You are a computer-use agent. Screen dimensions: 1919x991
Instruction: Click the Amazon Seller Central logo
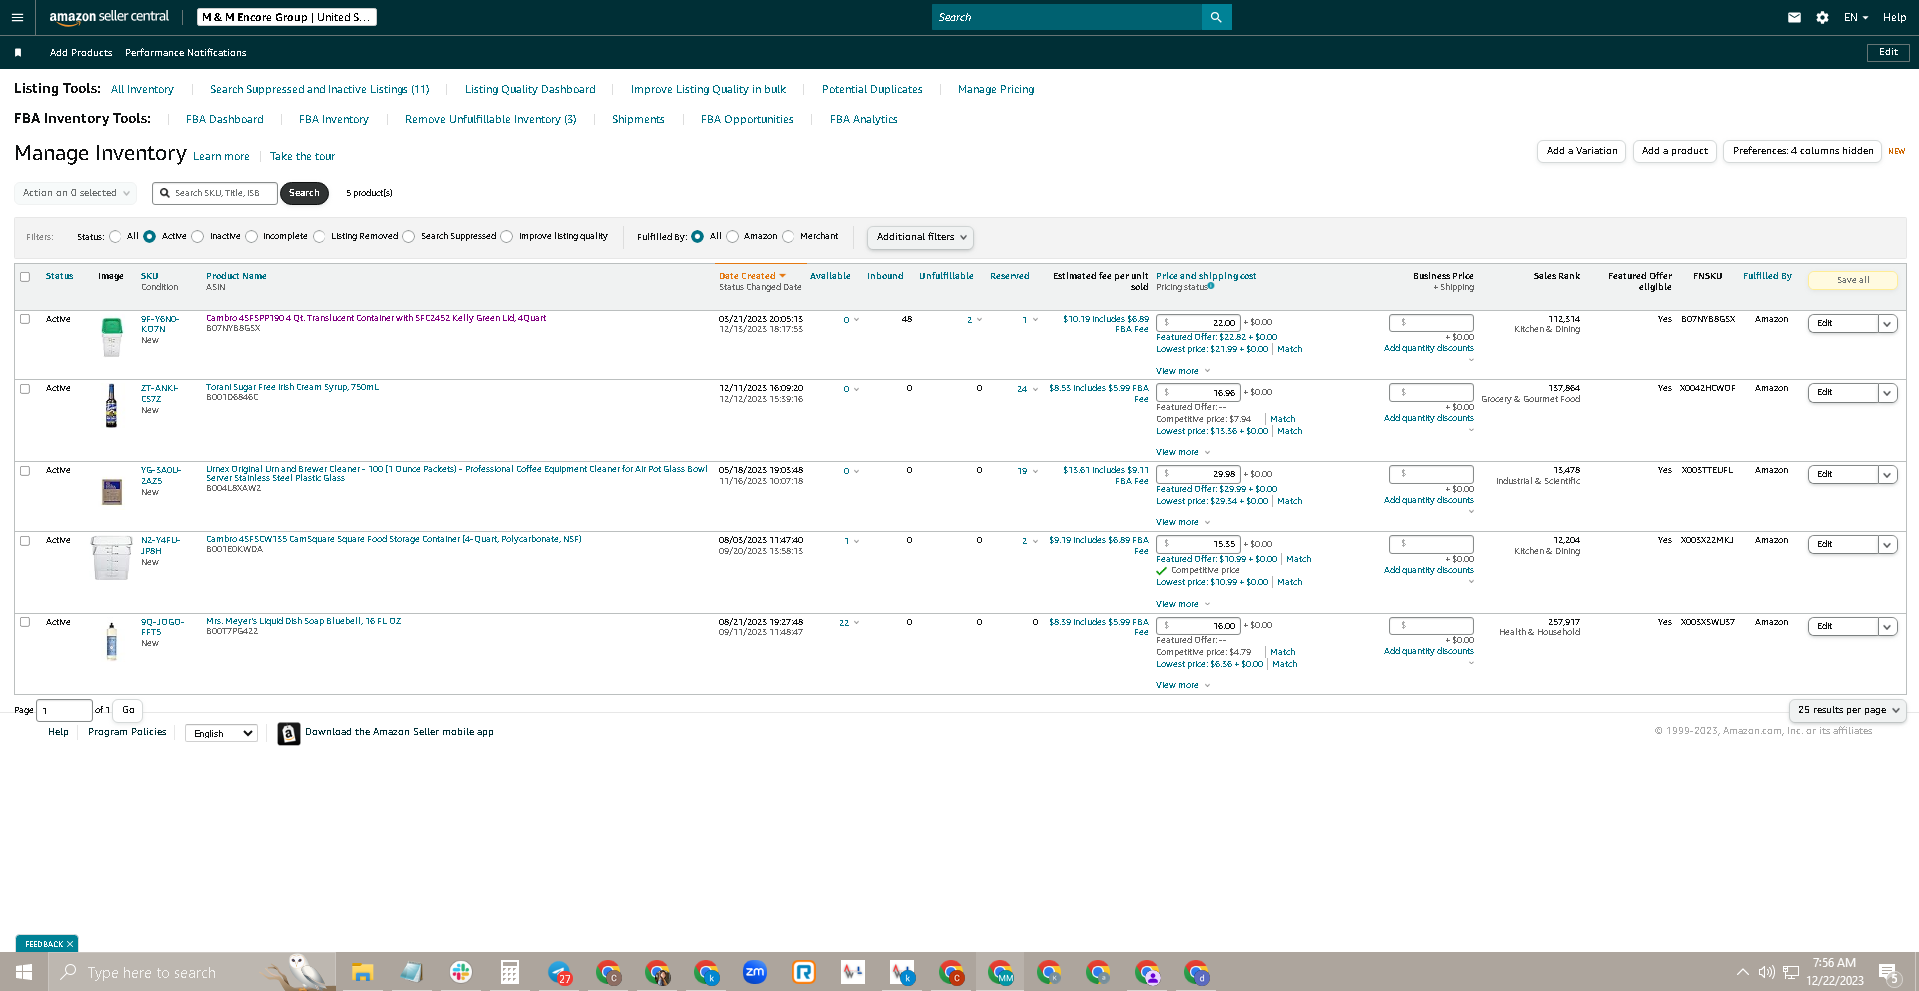[109, 17]
